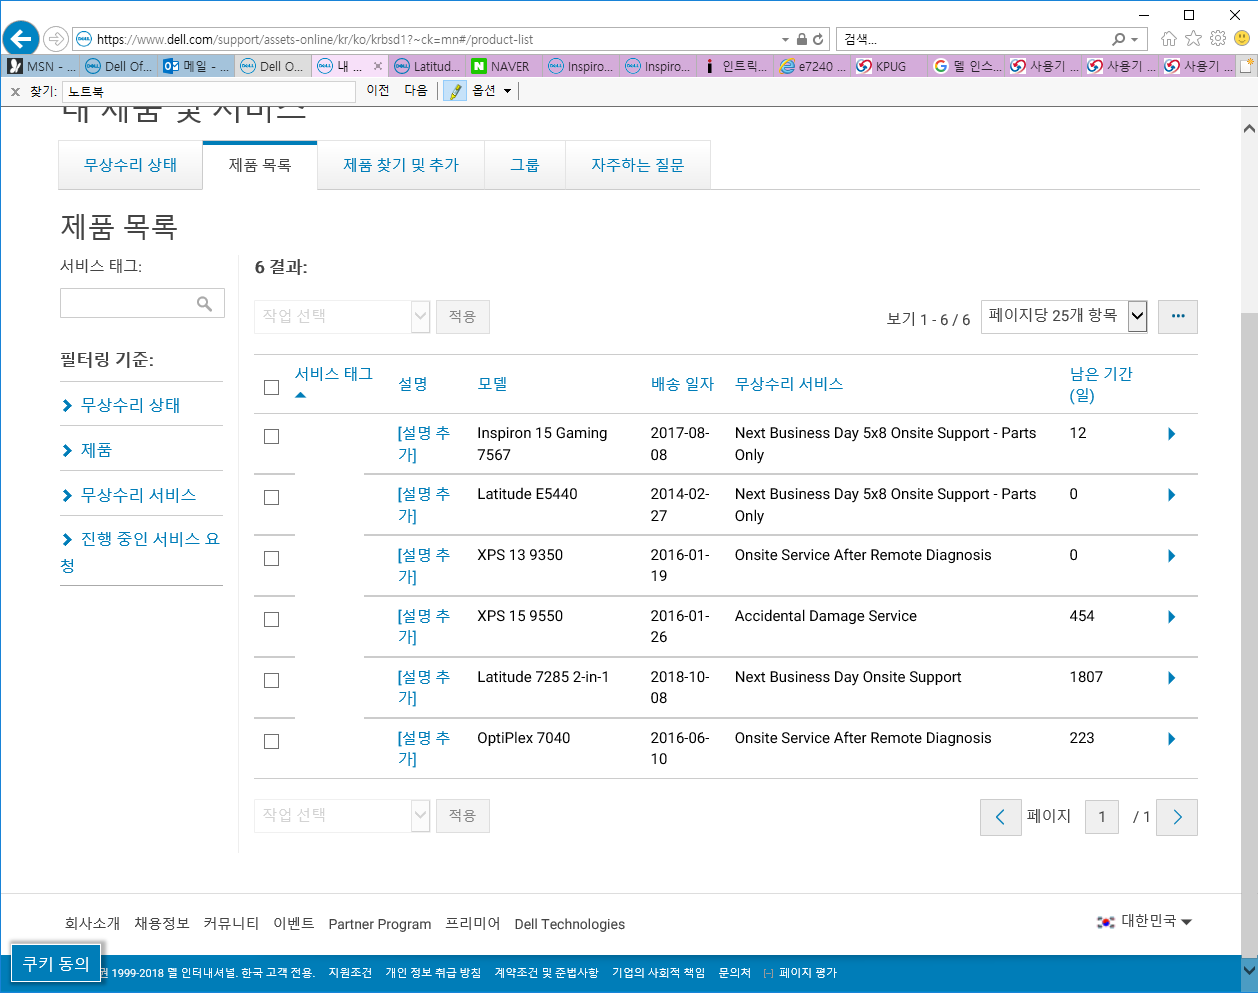Viewport: 1258px width, 995px height.
Task: Tick the select-all checkbox in table header
Action: (271, 387)
